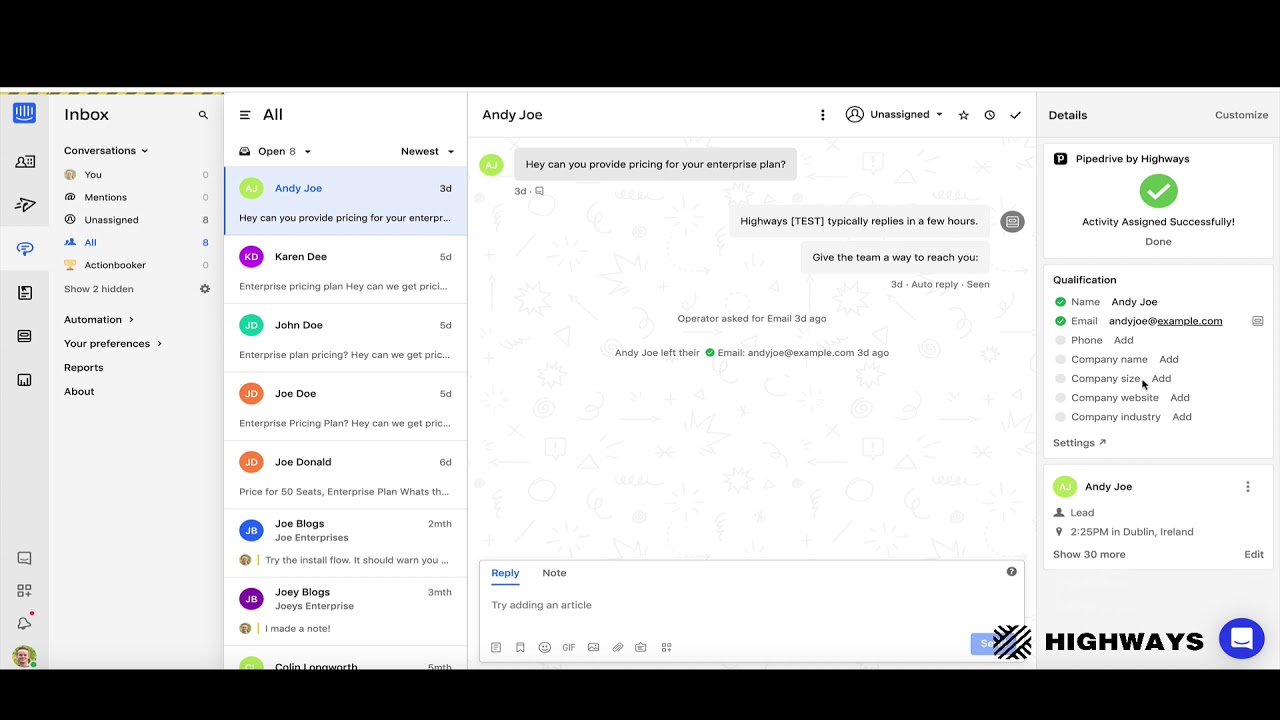Snooze conversation with the clock icon

(x=990, y=115)
